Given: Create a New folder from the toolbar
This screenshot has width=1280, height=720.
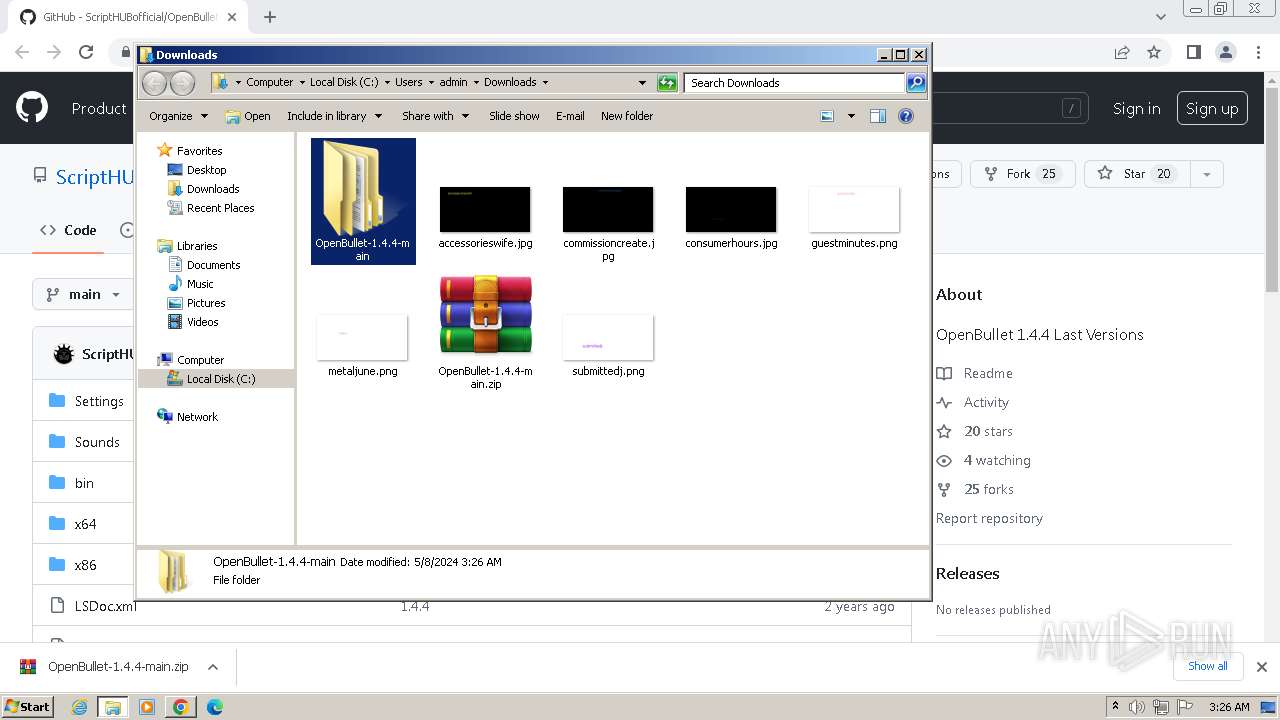Looking at the screenshot, I should click(627, 116).
